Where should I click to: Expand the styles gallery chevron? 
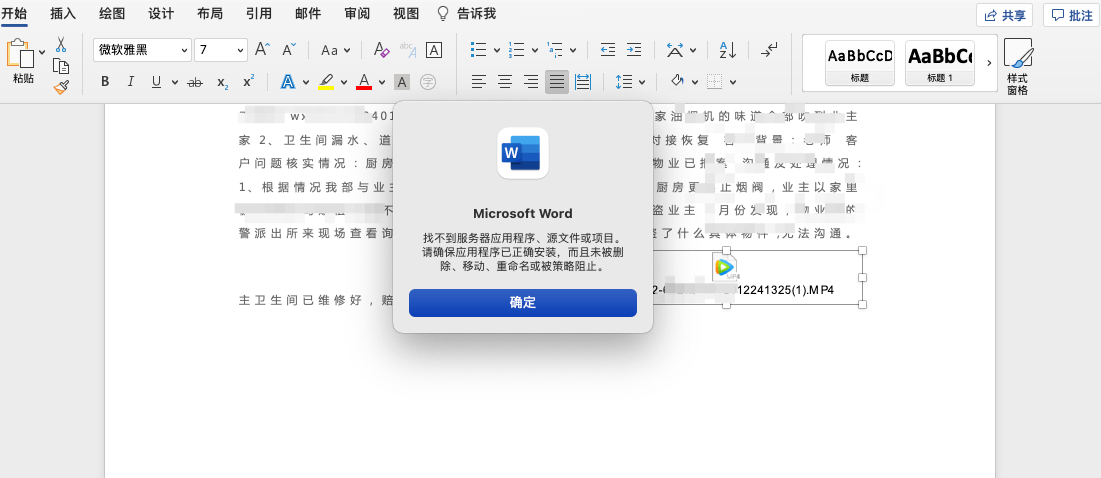(x=989, y=63)
